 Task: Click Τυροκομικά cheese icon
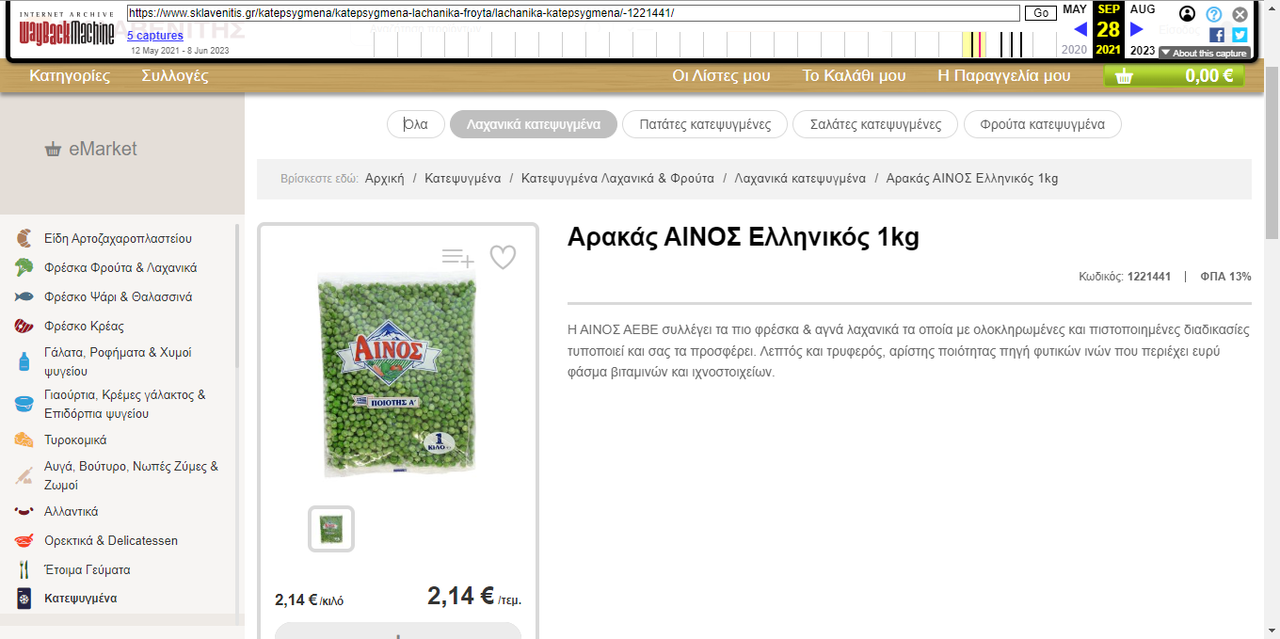pyautogui.click(x=24, y=440)
